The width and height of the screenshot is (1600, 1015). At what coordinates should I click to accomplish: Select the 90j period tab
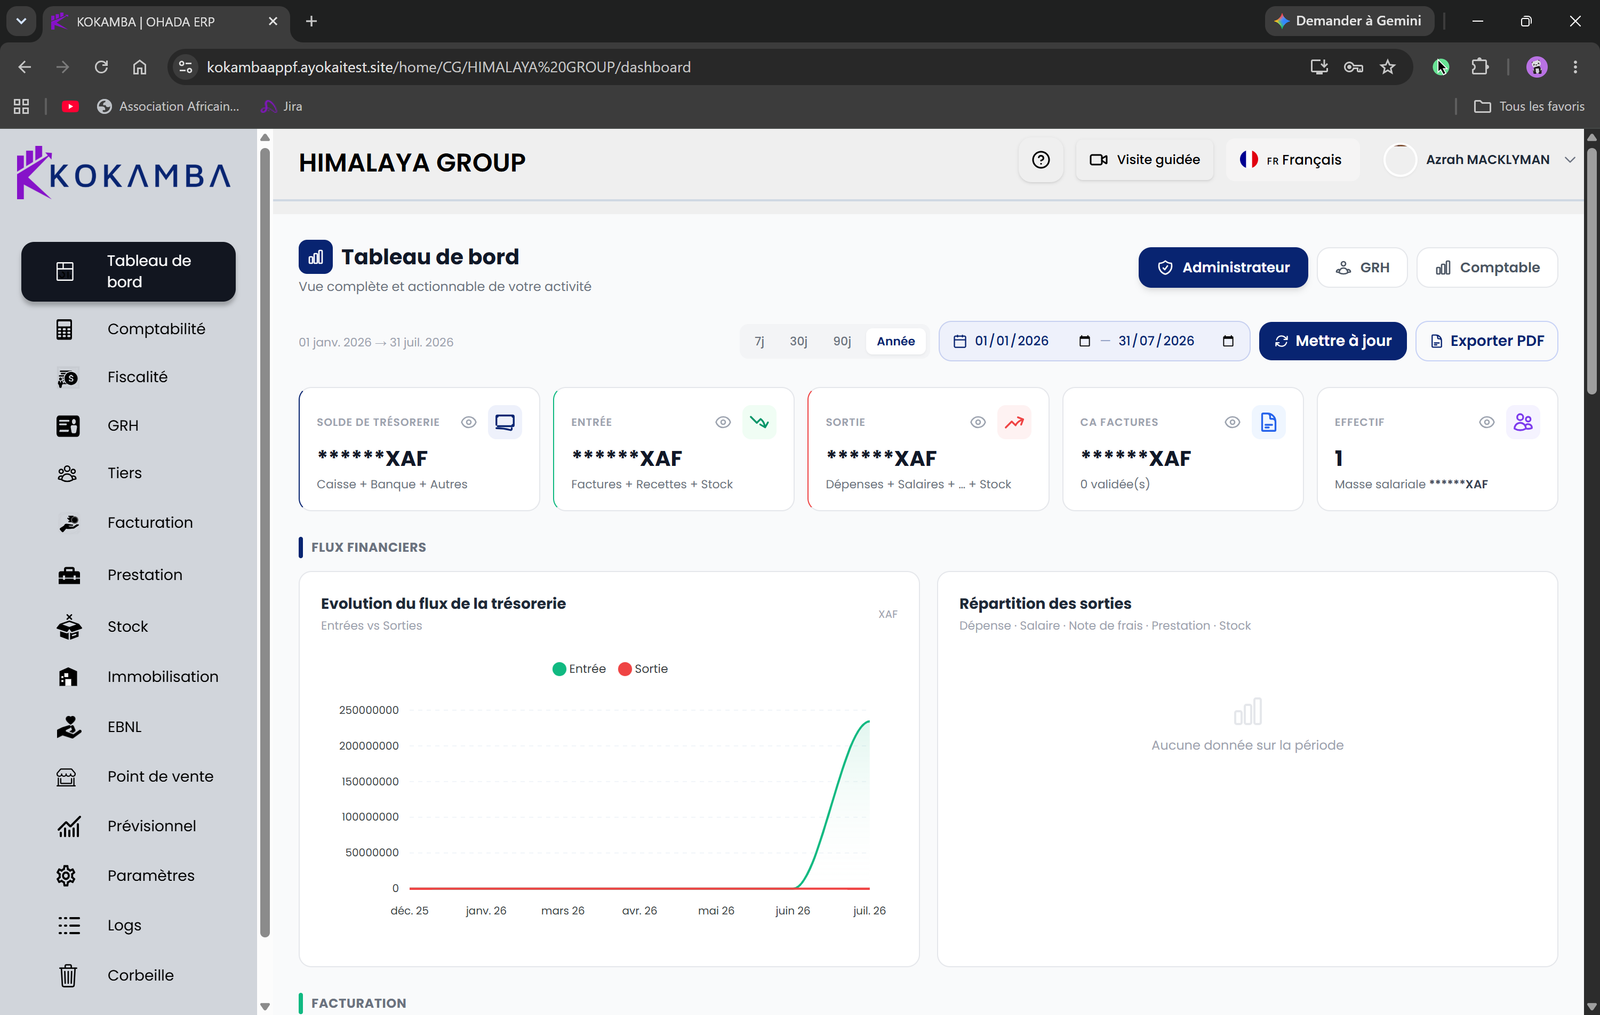(x=842, y=341)
